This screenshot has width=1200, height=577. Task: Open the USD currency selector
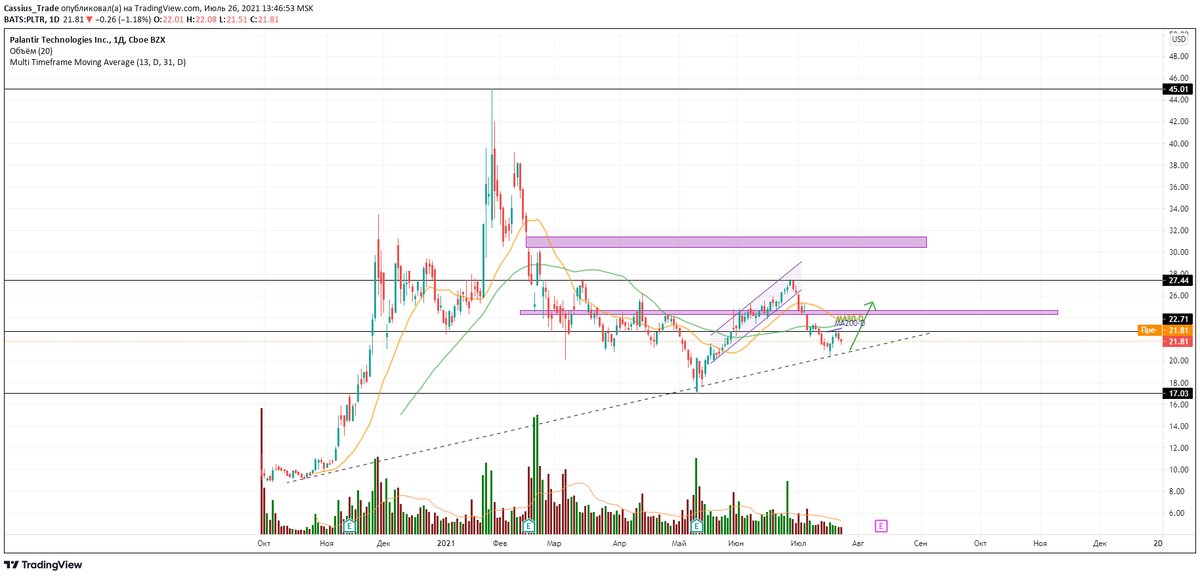coord(1178,39)
